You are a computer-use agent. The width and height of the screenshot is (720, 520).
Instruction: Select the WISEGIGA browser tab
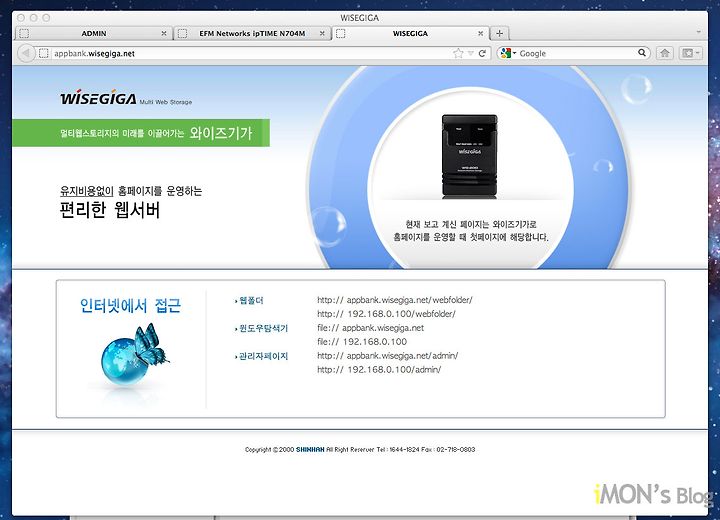(x=410, y=34)
